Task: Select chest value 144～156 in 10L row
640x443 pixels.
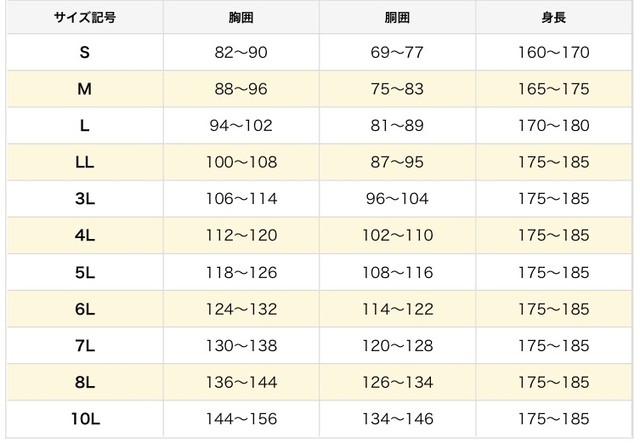Action: click(241, 419)
